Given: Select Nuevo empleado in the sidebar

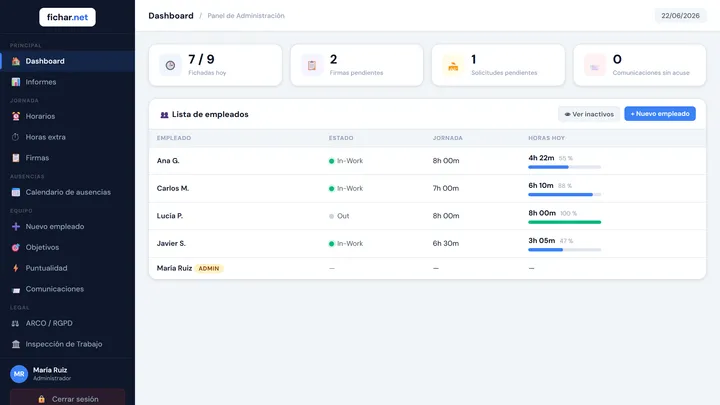Looking at the screenshot, I should (68, 226).
